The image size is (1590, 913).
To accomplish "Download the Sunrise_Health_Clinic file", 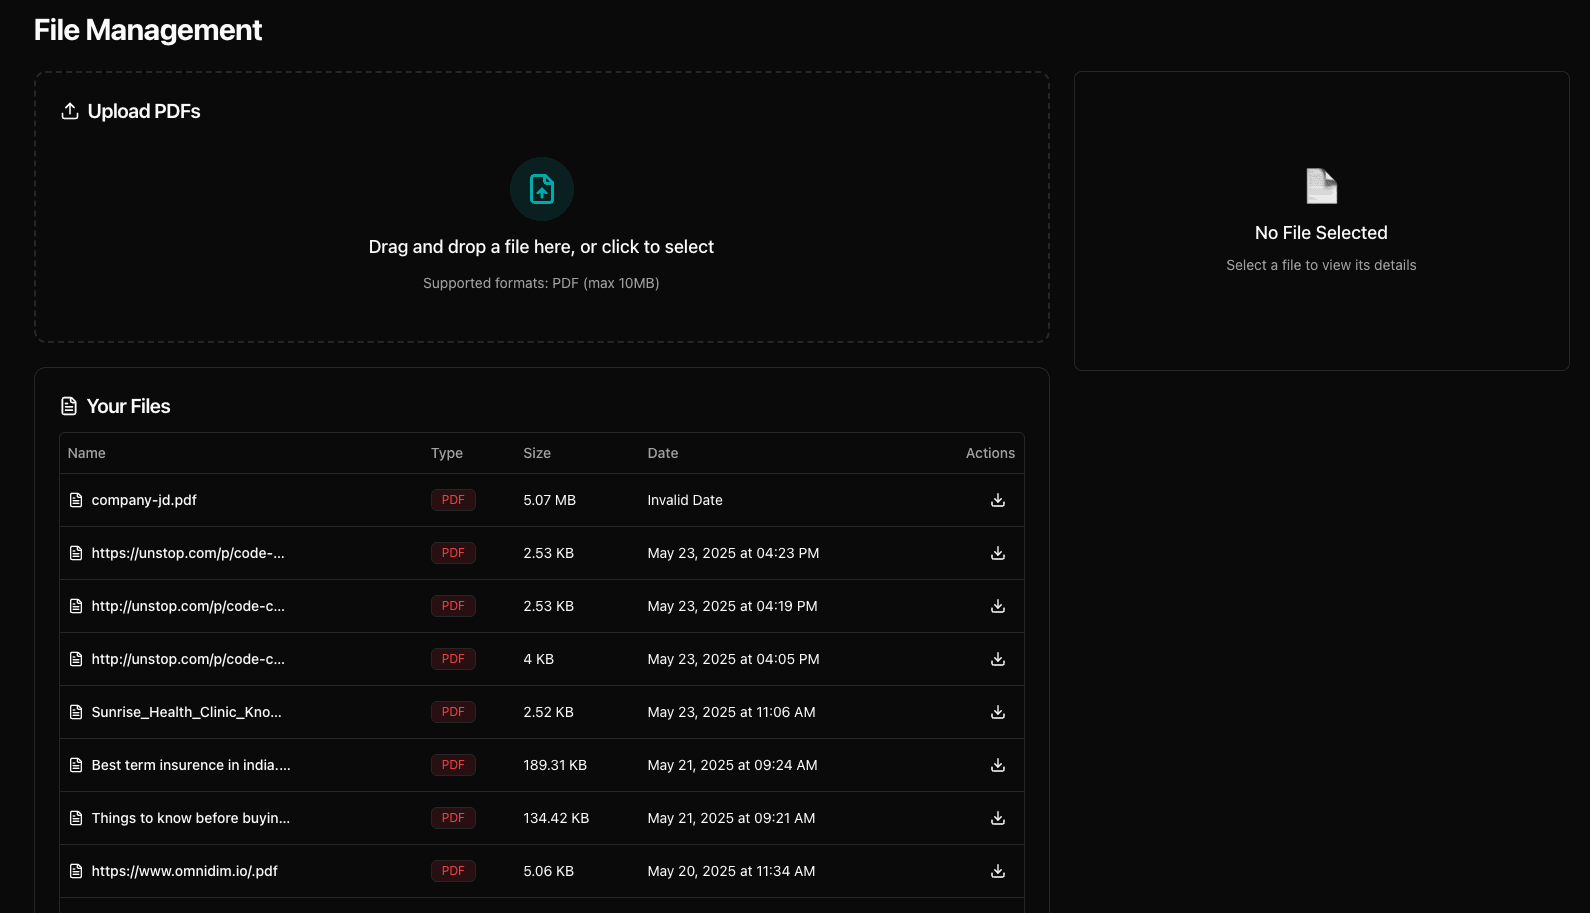I will 997,712.
